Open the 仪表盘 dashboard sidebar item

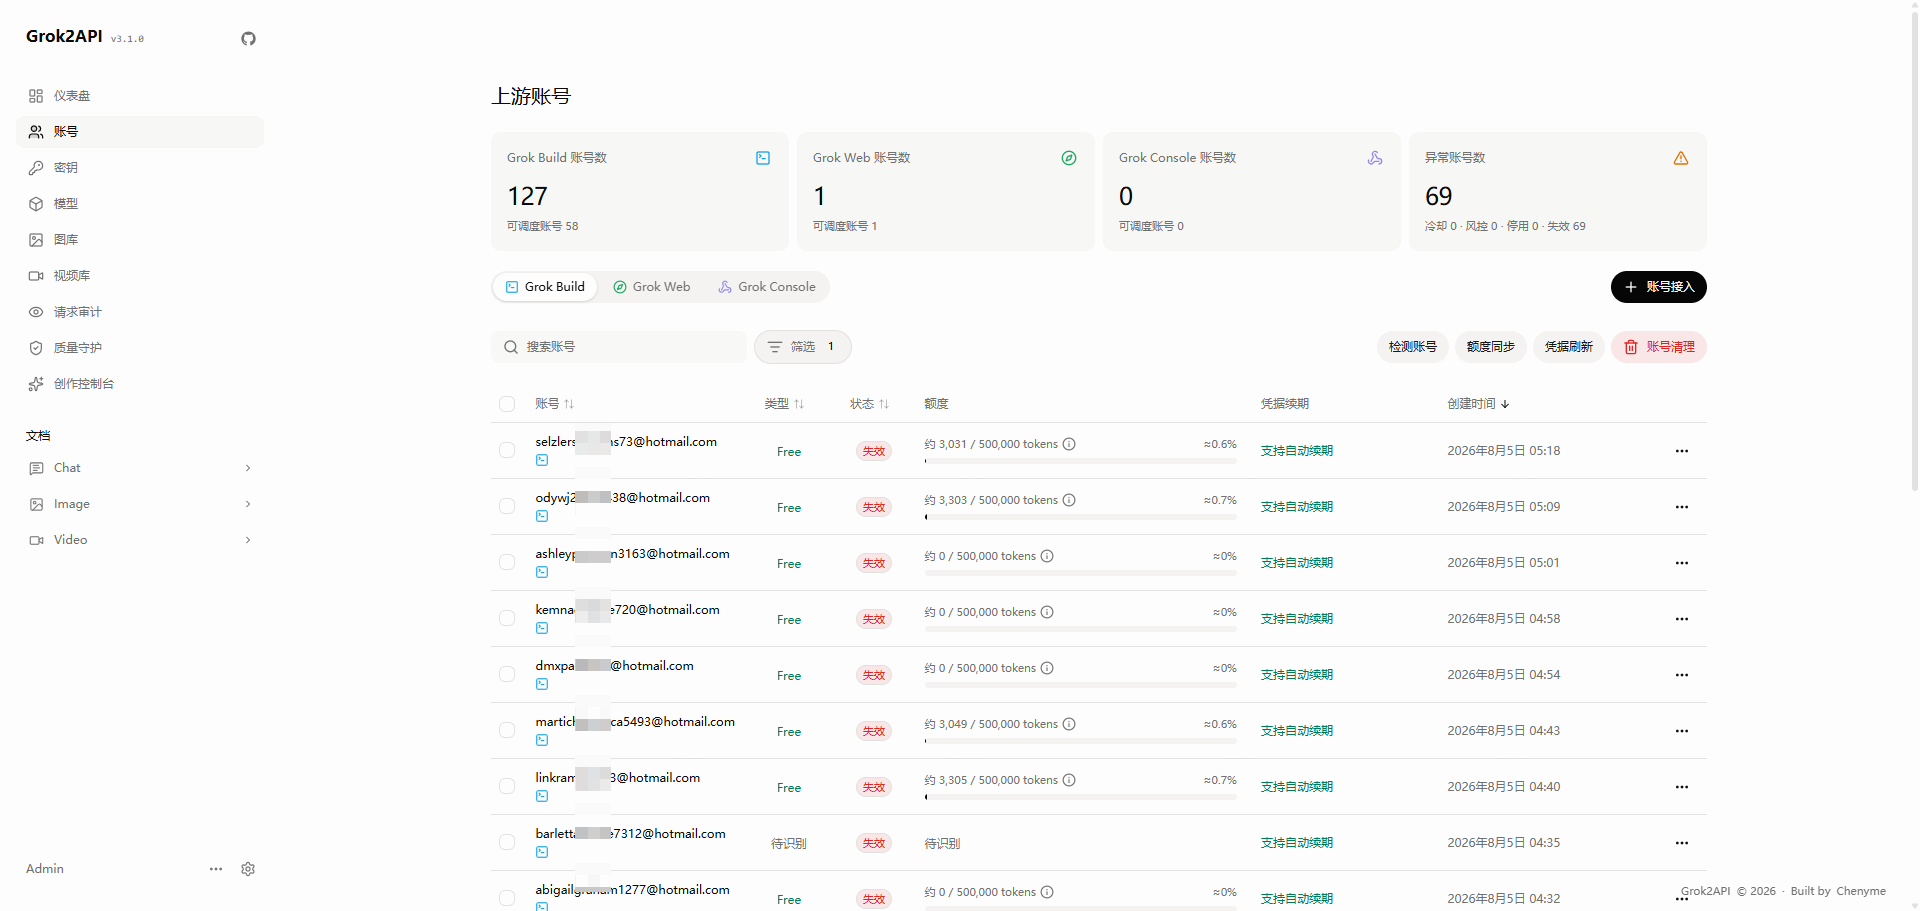(140, 96)
